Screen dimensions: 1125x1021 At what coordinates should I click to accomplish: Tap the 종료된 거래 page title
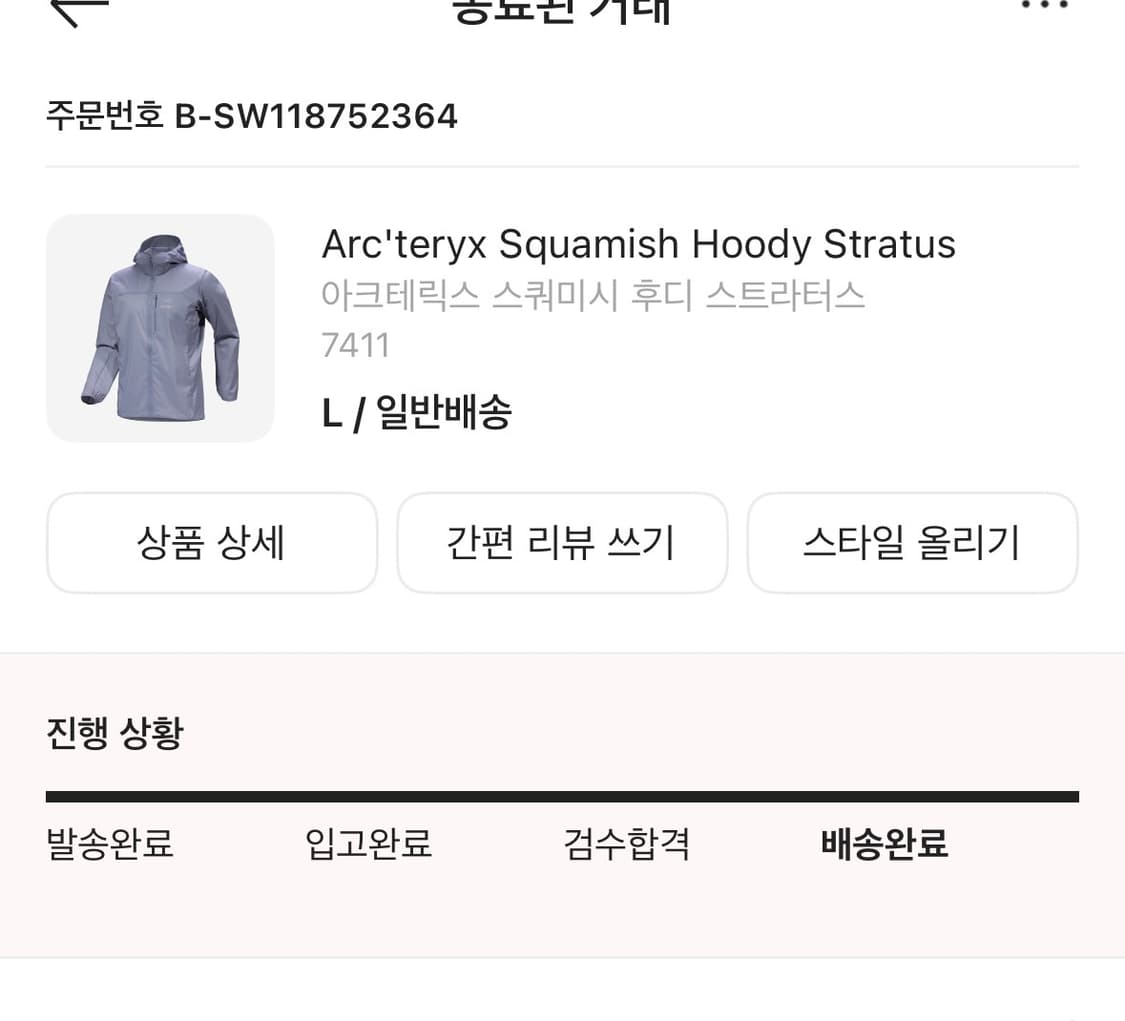pyautogui.click(x=562, y=10)
